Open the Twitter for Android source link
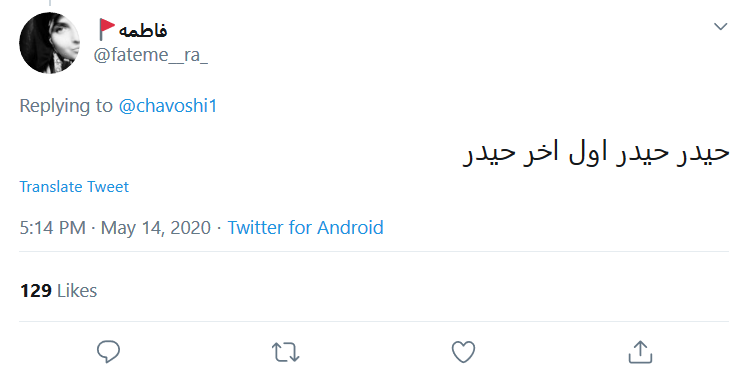The image size is (748, 381). pyautogui.click(x=305, y=227)
